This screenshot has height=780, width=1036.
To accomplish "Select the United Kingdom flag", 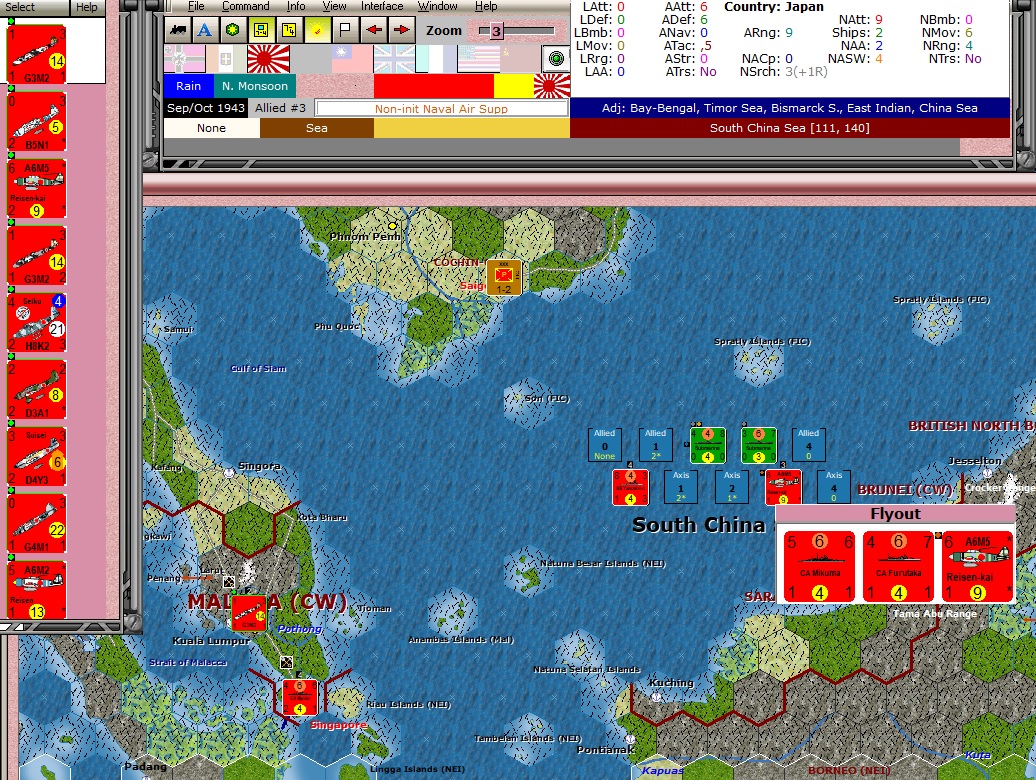I will click(393, 58).
